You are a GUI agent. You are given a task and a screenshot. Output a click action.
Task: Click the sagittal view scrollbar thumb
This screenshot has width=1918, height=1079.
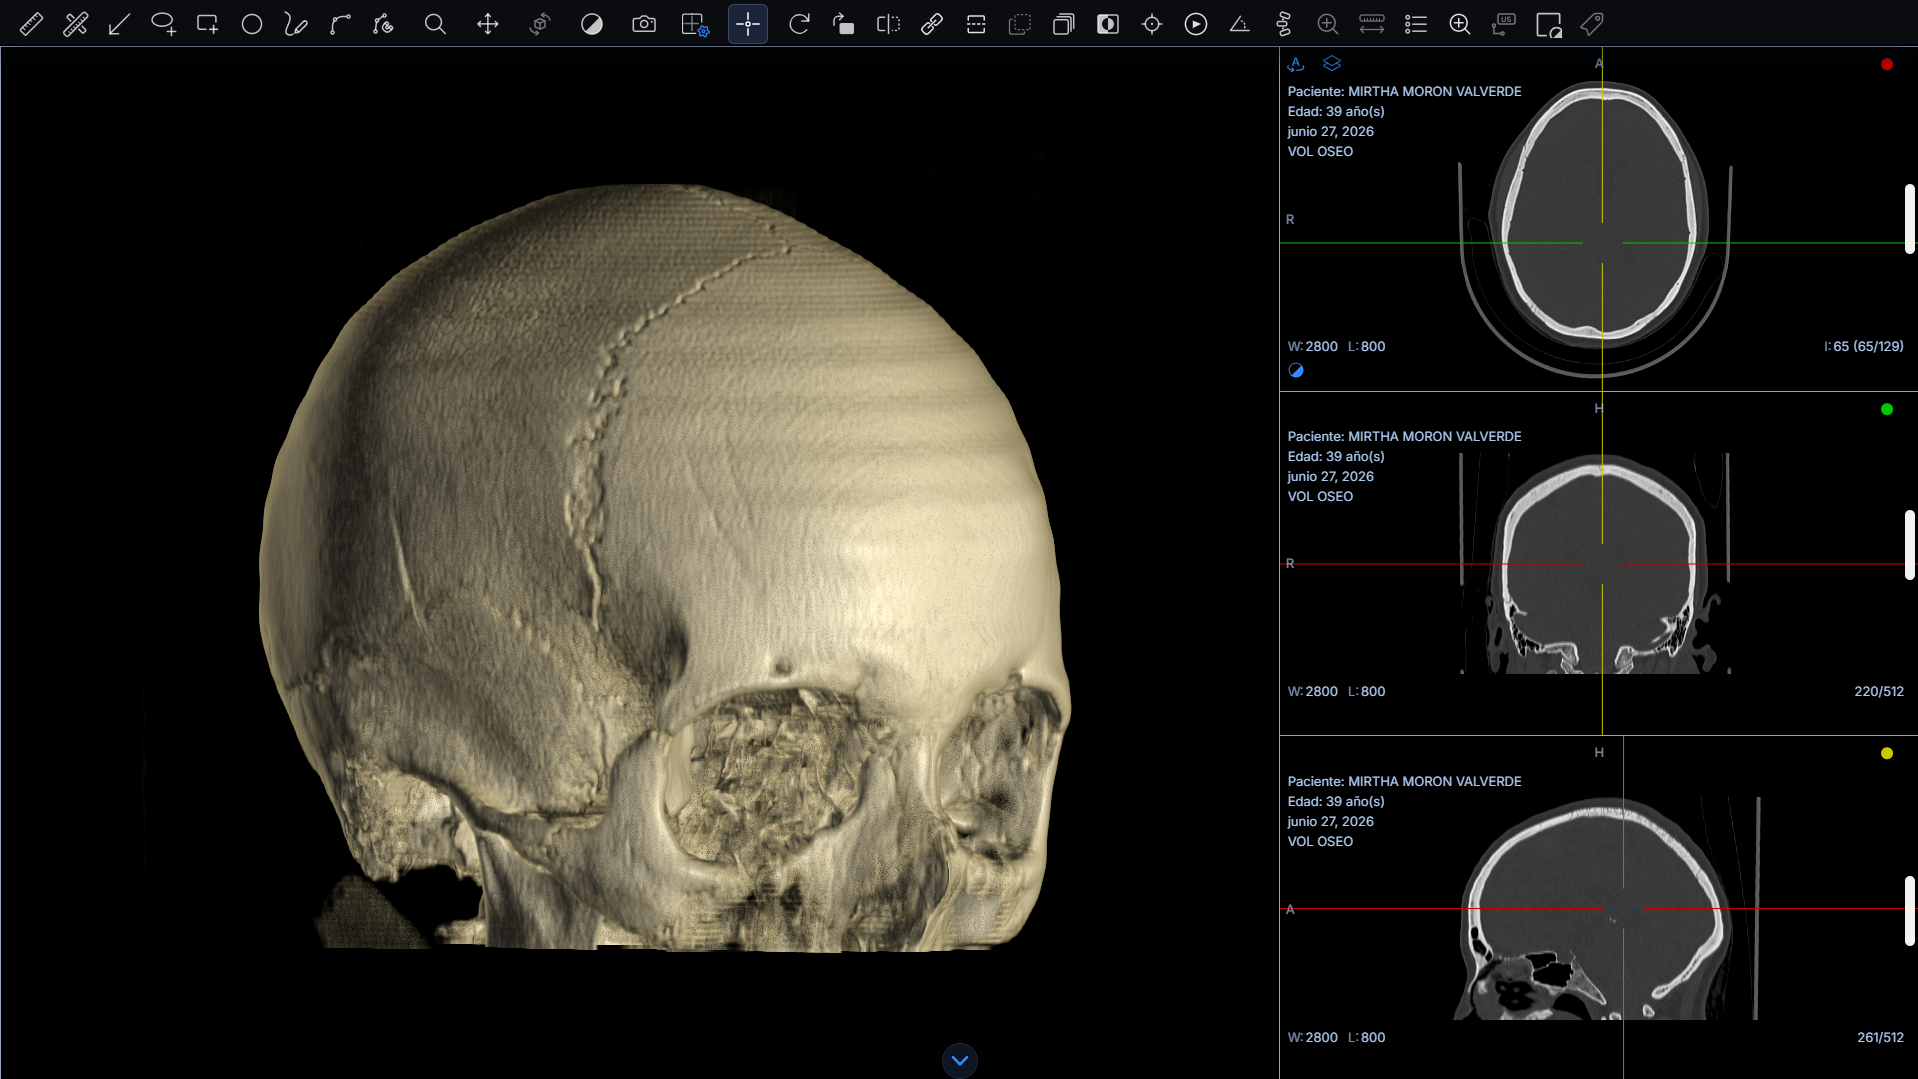pos(1909,911)
